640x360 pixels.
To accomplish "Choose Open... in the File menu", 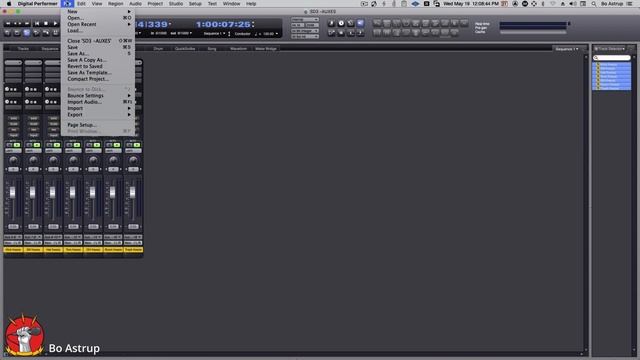I will [x=98, y=18].
